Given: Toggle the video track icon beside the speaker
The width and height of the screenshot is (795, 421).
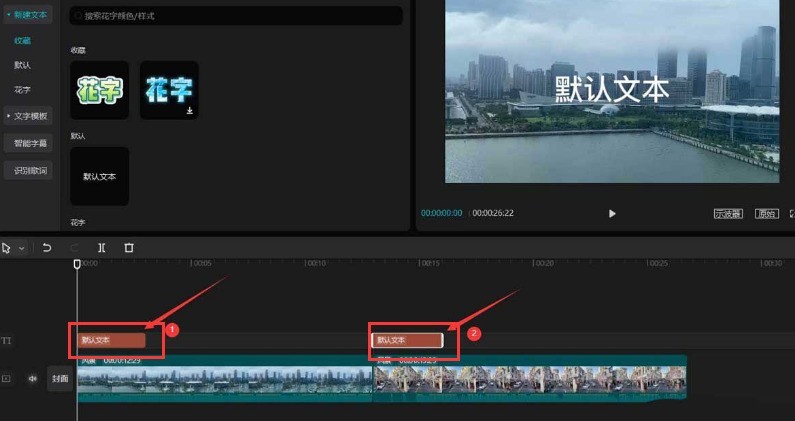Looking at the screenshot, I should pos(7,379).
